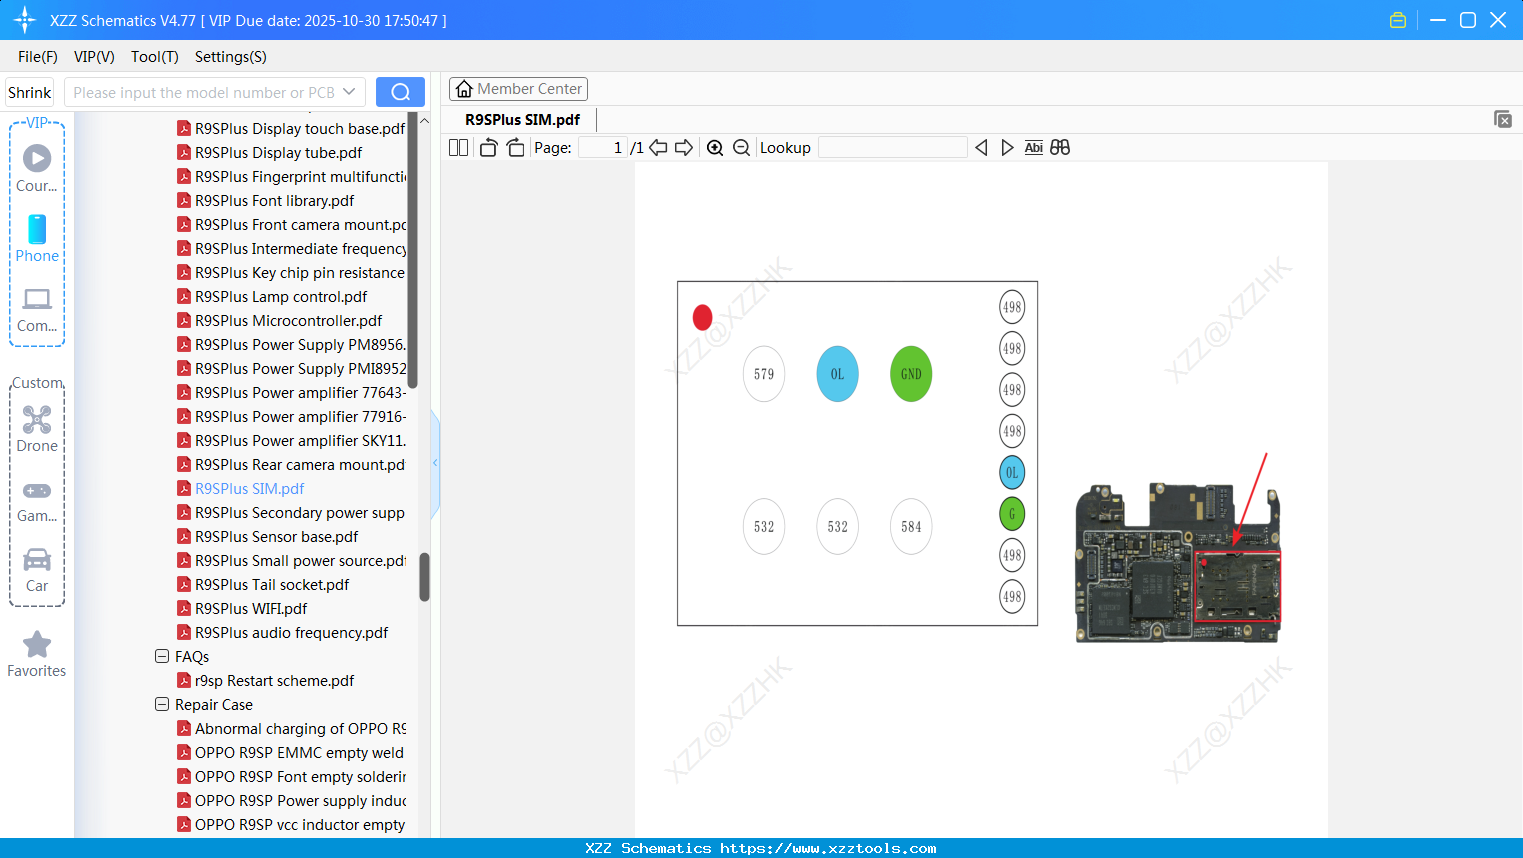Close the document tab panel icon
1523x858 pixels.
1503,119
